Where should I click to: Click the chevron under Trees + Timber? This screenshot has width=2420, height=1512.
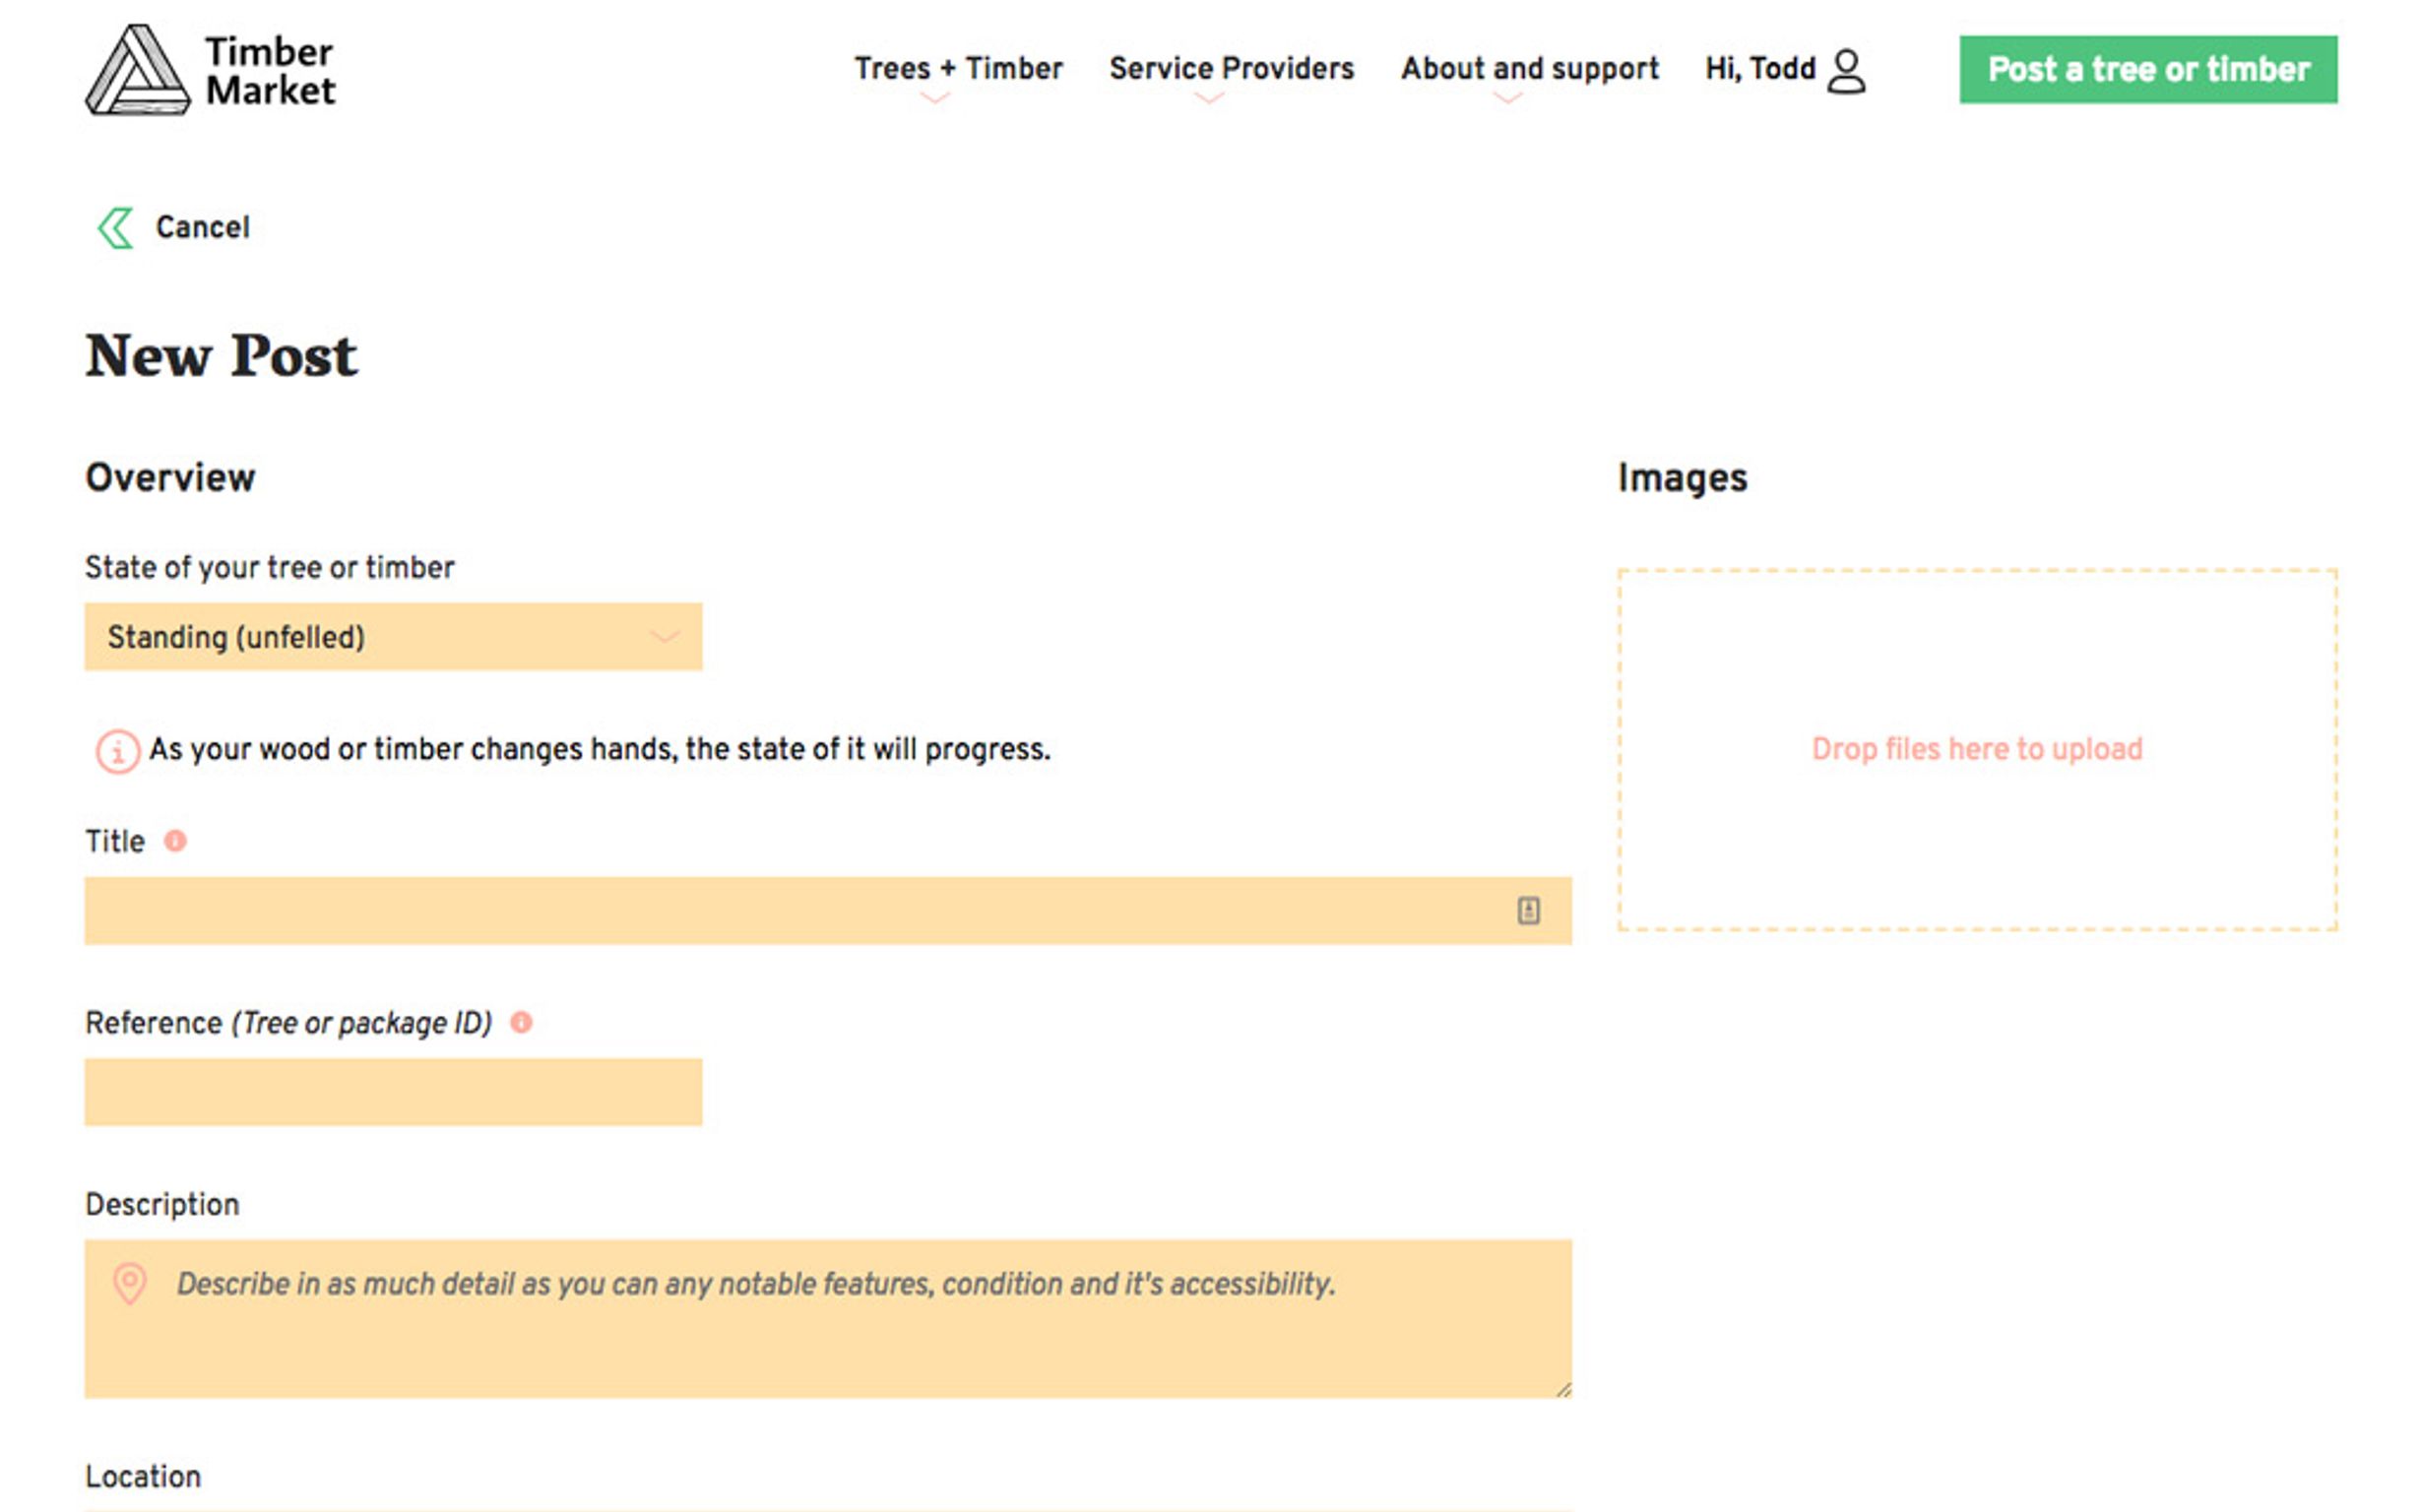pyautogui.click(x=934, y=98)
